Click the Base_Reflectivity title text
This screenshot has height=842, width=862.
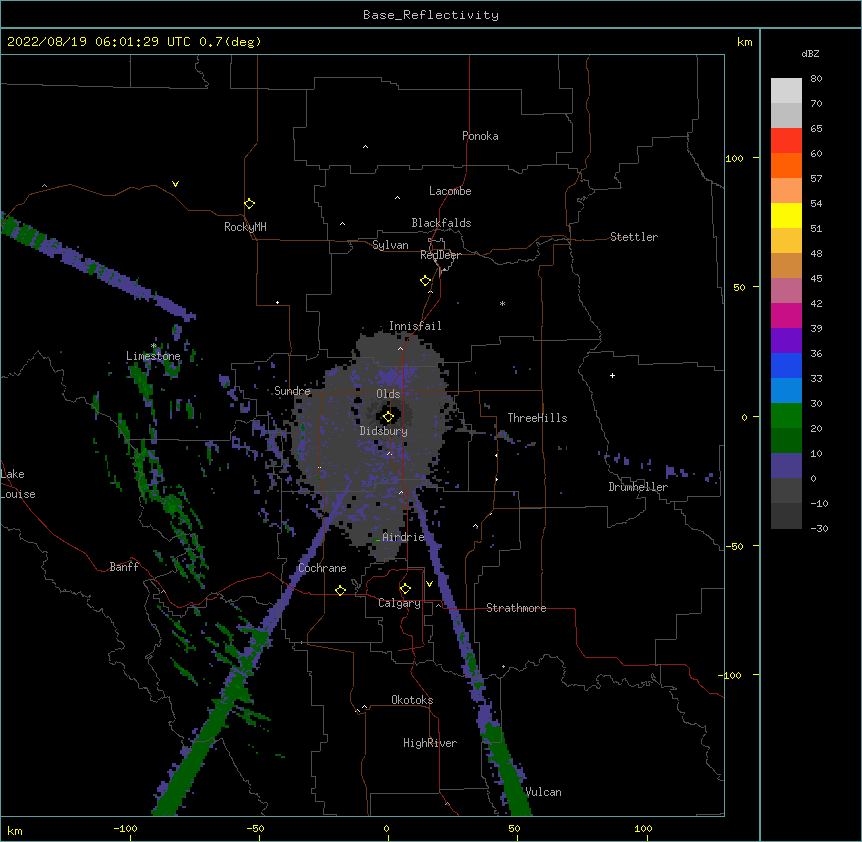pyautogui.click(x=431, y=15)
